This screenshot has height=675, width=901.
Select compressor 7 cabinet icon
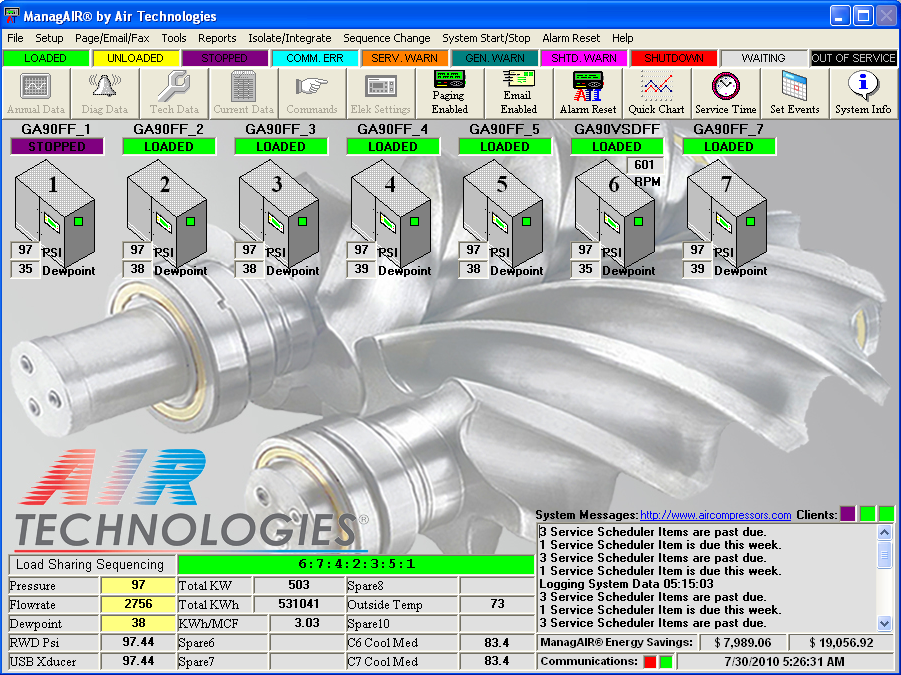pyautogui.click(x=727, y=213)
